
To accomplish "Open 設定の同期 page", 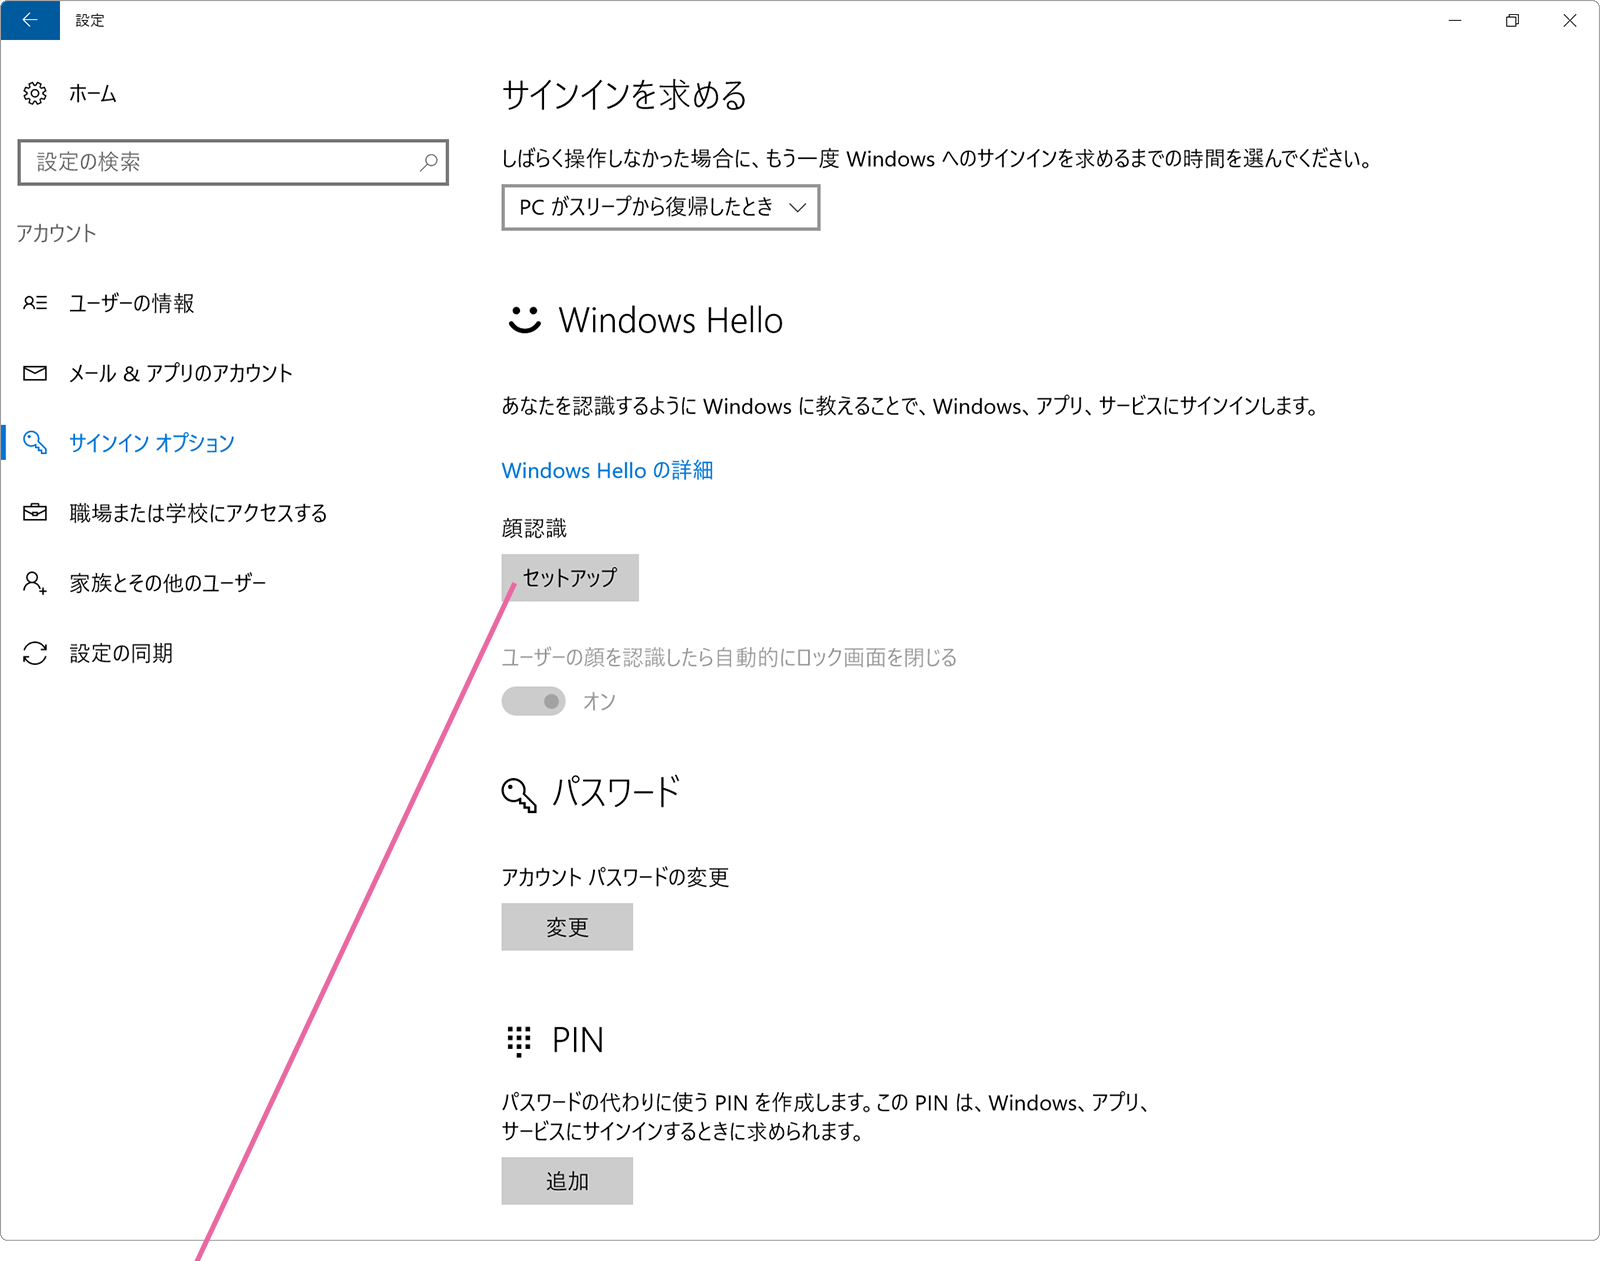I will (x=121, y=653).
